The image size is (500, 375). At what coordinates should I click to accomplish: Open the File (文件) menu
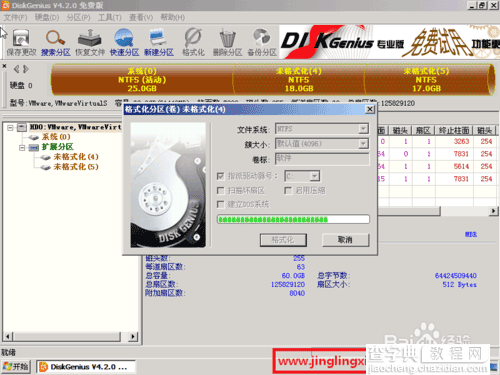click(15, 17)
